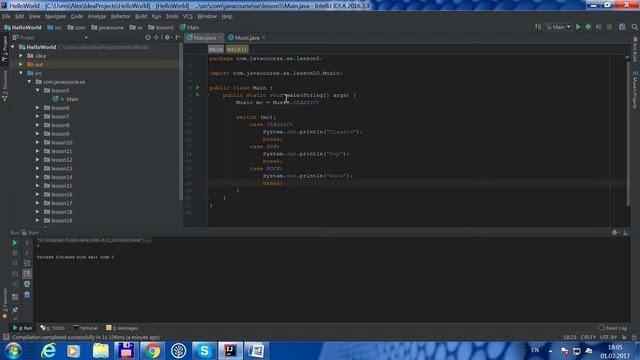640x360 pixels.
Task: Open Search Everywhere magnifier icon
Action: coord(635,27)
